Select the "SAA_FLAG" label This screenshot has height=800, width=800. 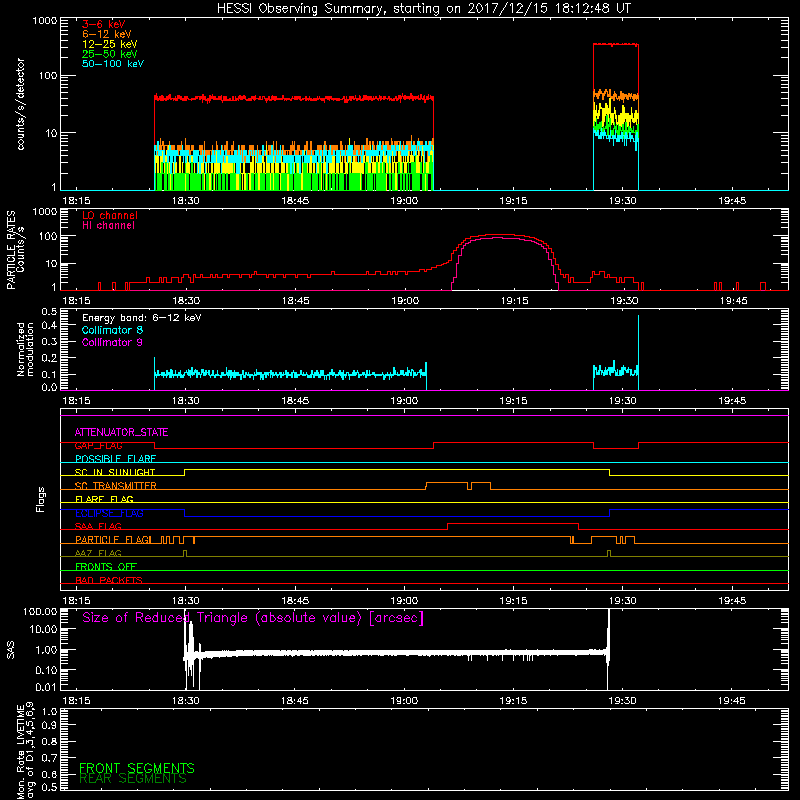[x=98, y=526]
